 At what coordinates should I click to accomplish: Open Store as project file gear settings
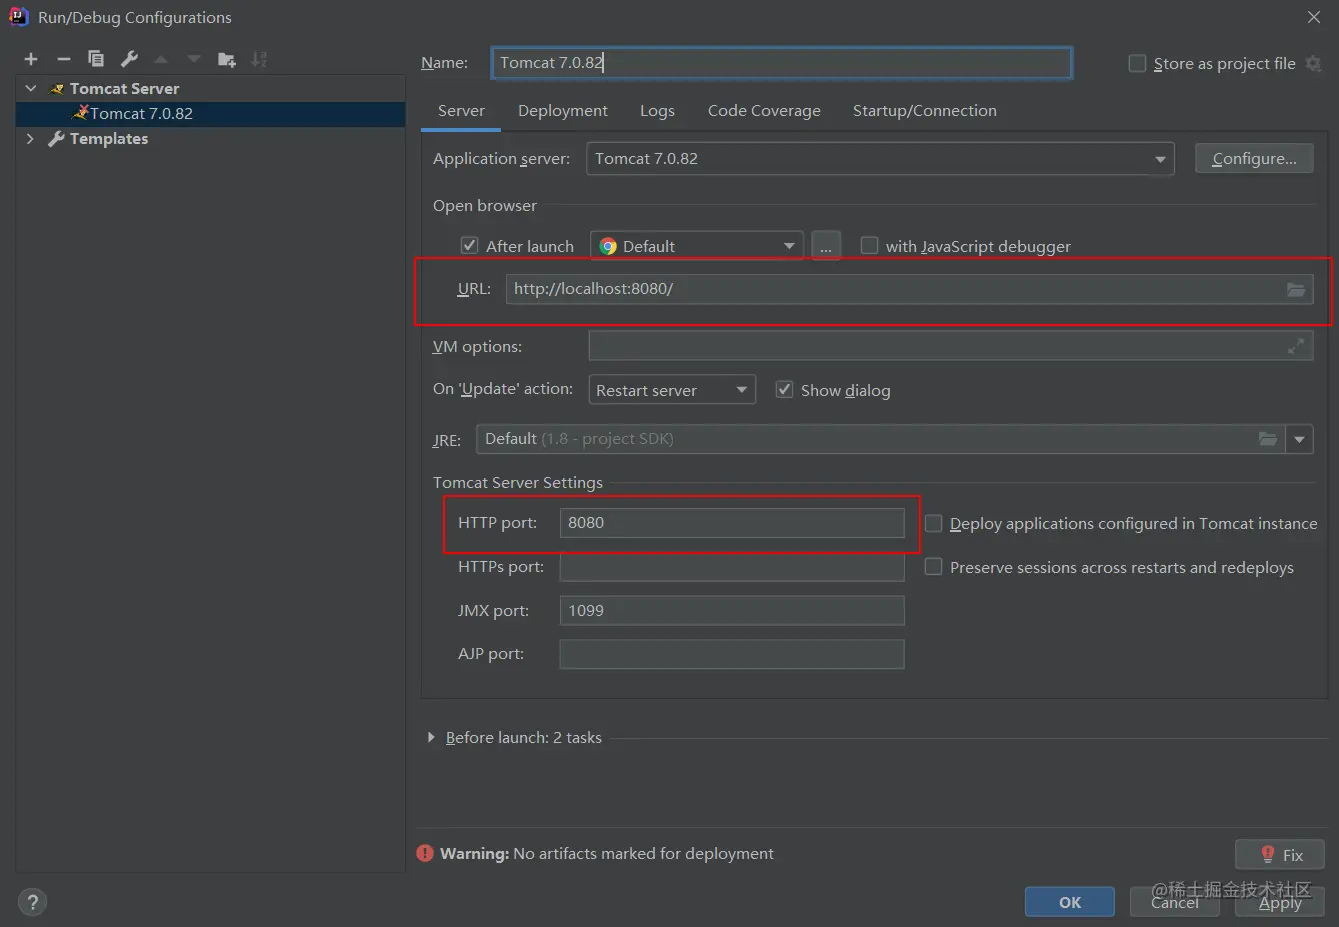1314,64
